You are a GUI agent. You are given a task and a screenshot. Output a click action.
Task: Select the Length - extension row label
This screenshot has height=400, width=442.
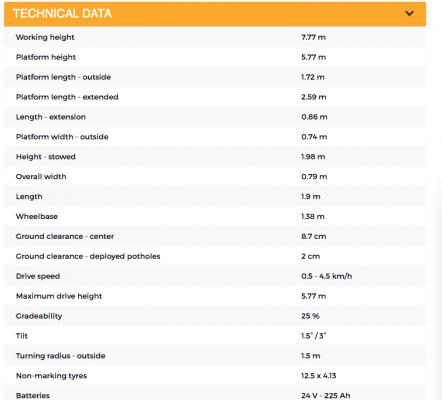click(51, 117)
